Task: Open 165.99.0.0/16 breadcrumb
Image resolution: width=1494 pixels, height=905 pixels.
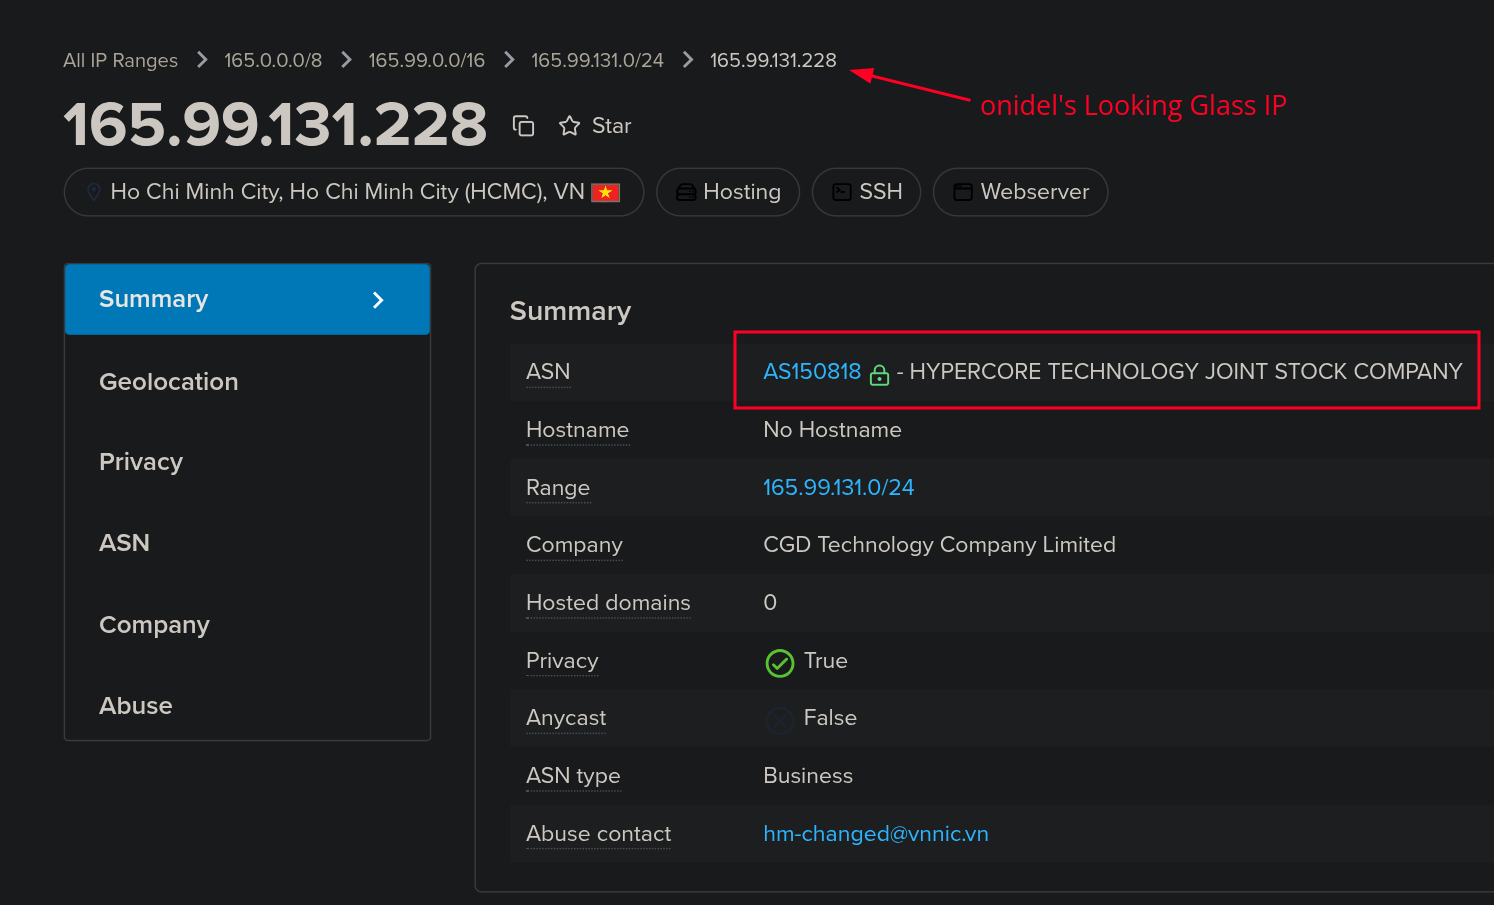Action: point(426,60)
